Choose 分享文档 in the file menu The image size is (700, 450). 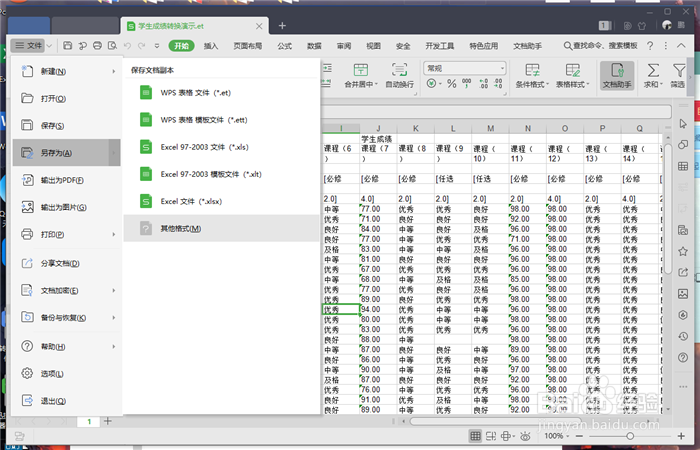coord(67,263)
